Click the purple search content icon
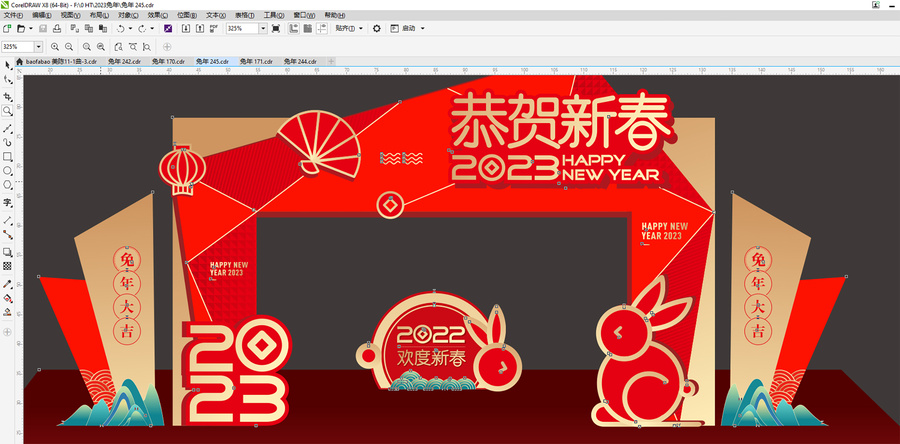Viewport: 900px width, 444px height. click(x=168, y=28)
